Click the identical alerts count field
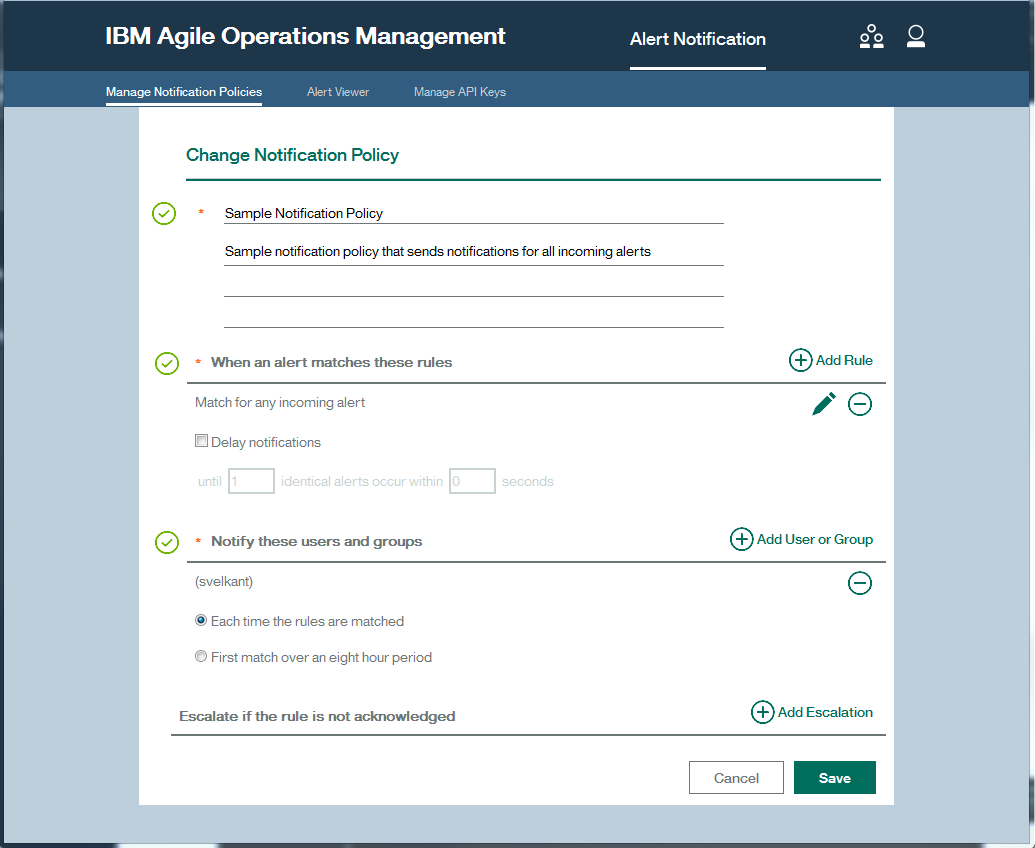 [251, 481]
